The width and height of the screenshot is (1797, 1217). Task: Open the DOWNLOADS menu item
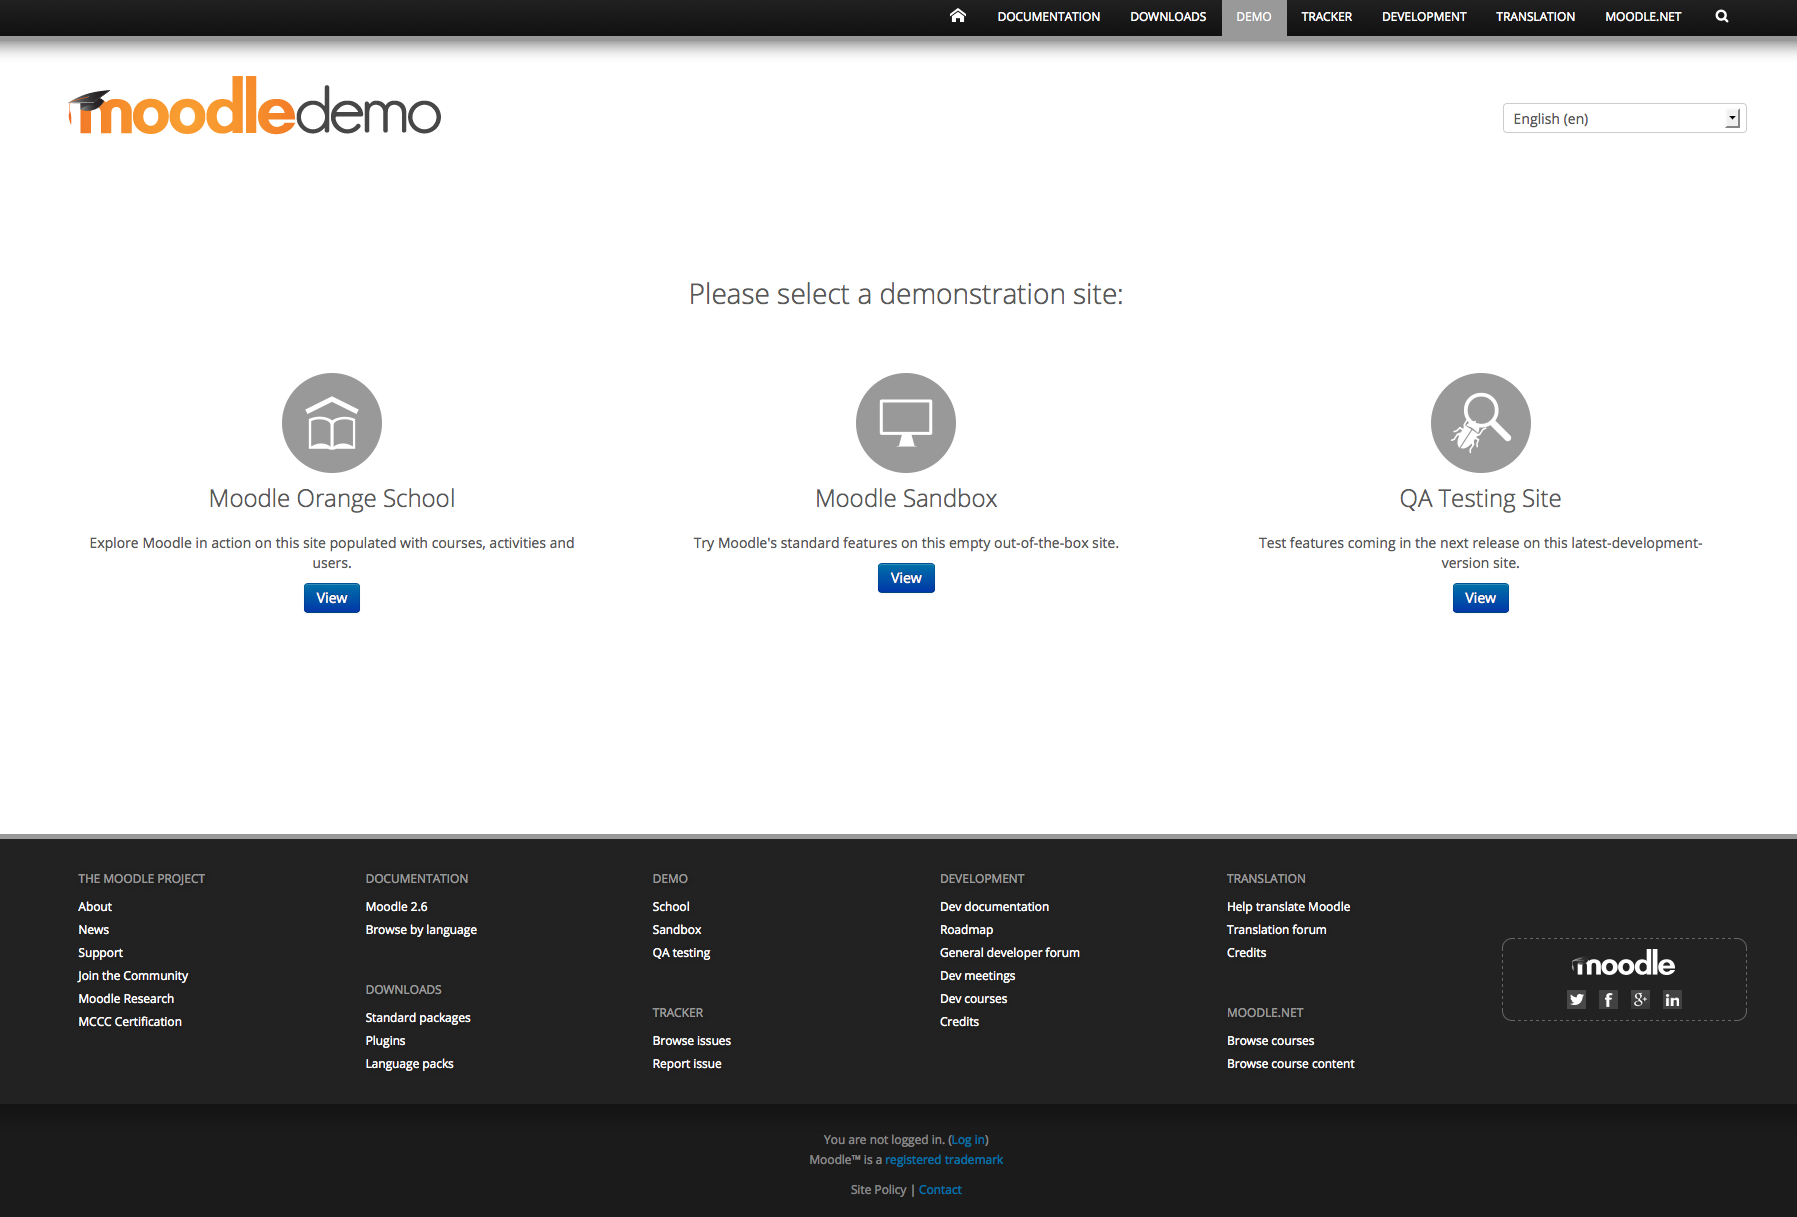(1168, 17)
